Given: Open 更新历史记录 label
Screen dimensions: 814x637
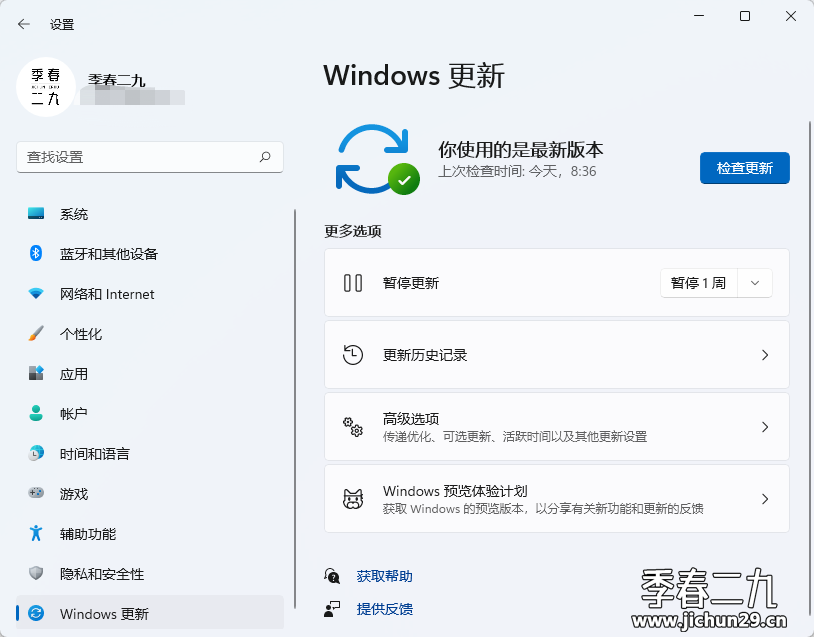Looking at the screenshot, I should click(x=425, y=355).
